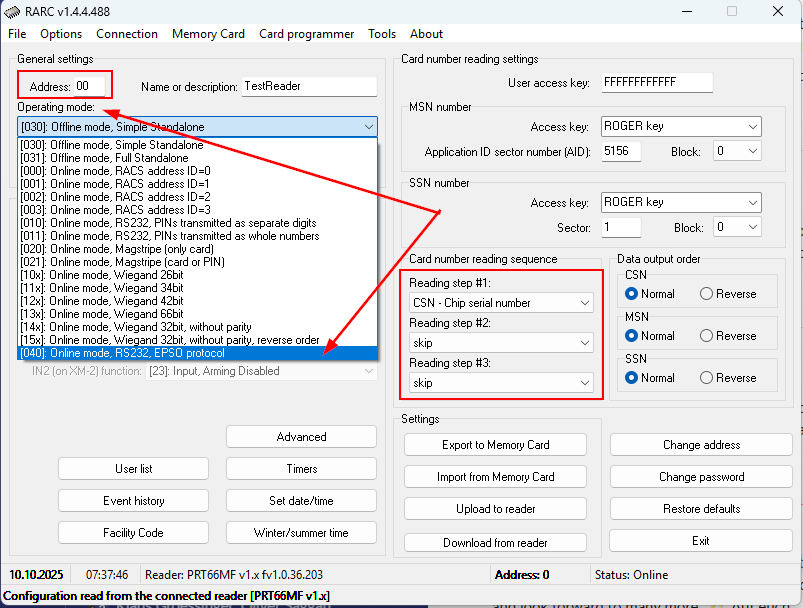Click the Address input field
The width and height of the screenshot is (803, 608).
[90, 86]
